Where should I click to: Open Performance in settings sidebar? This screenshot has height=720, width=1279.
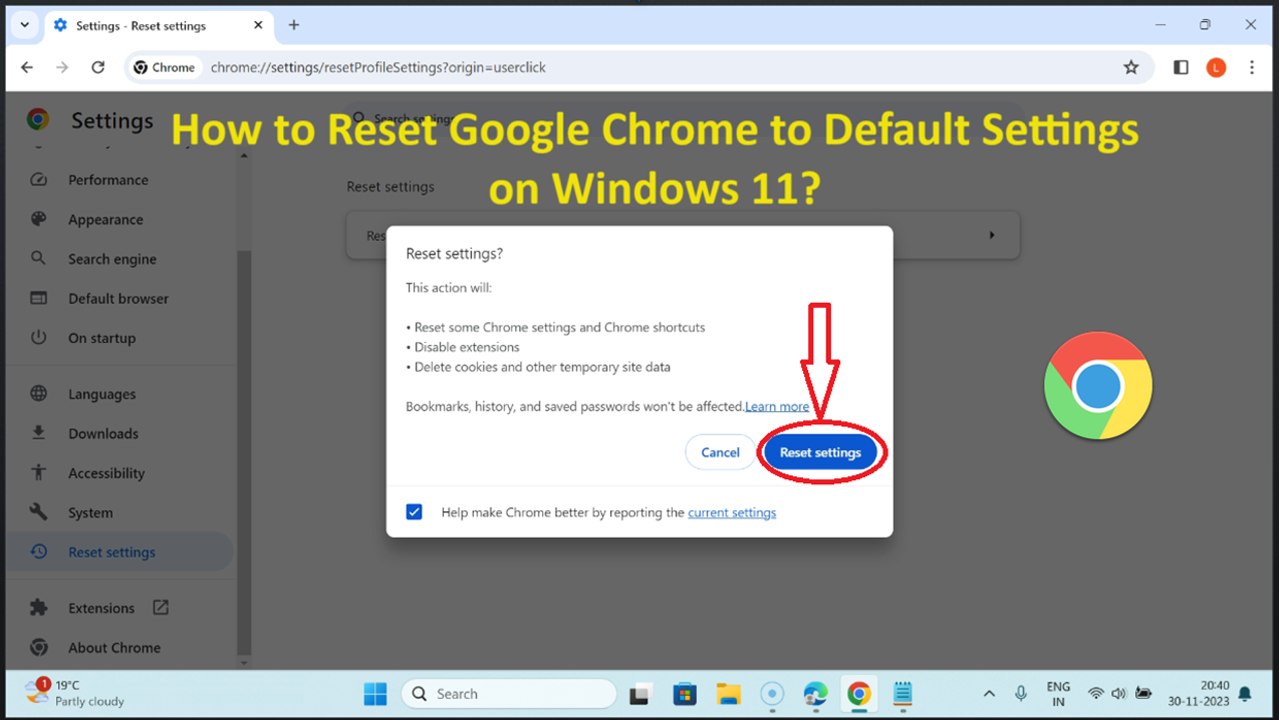coord(108,180)
